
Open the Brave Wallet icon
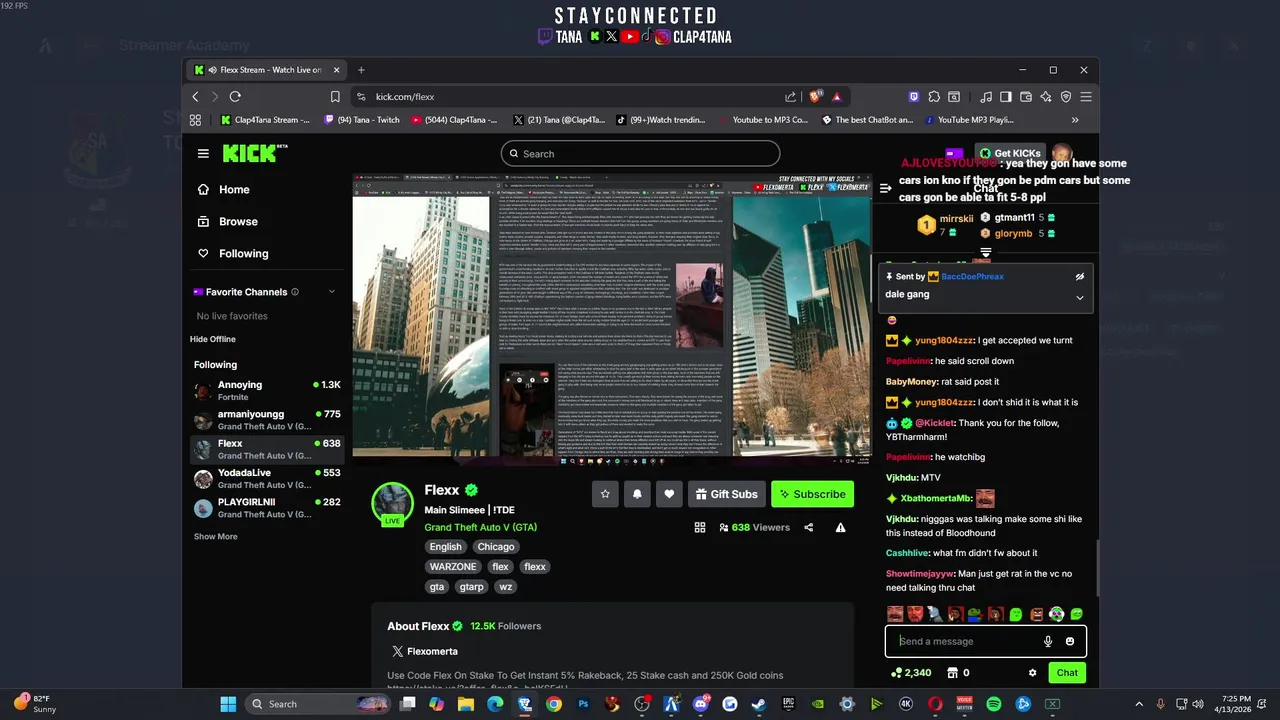pyautogui.click(x=1026, y=97)
